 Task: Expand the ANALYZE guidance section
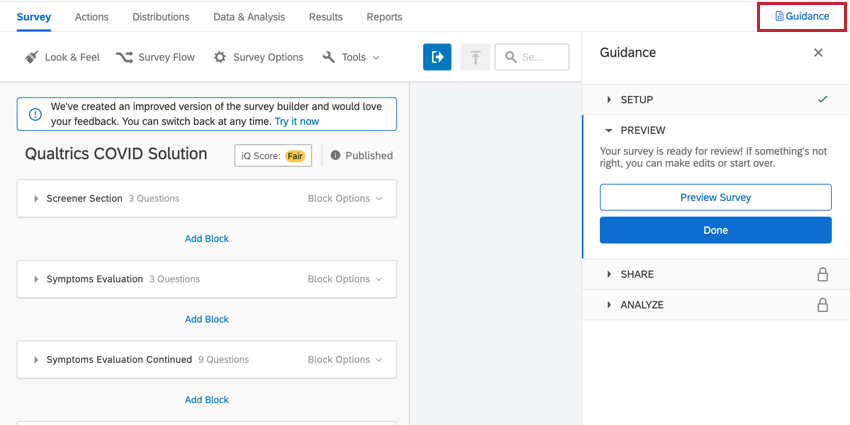click(x=609, y=305)
